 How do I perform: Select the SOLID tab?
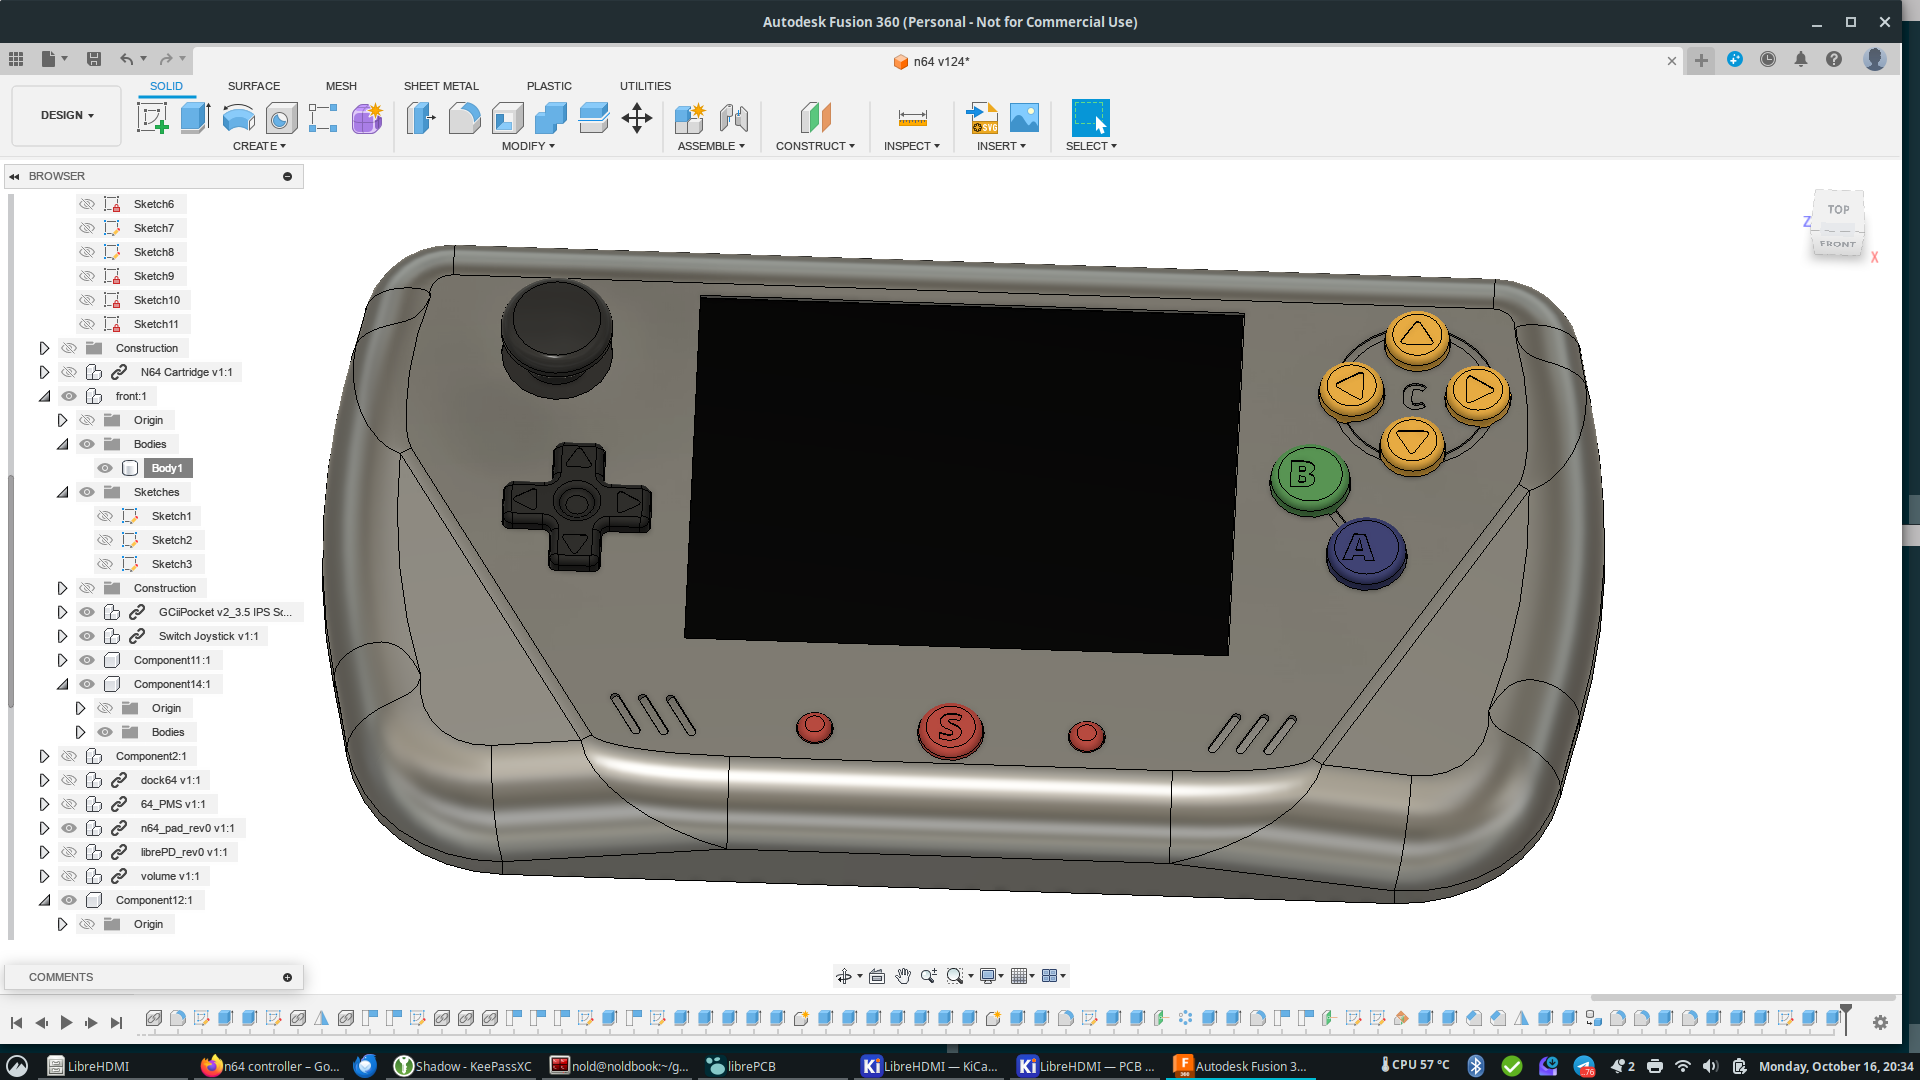tap(166, 86)
